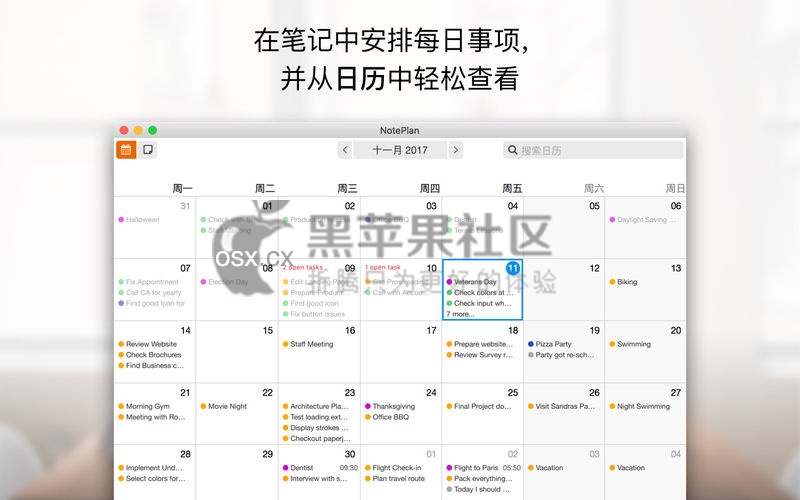
Task: Select the Biking event on the 13th
Action: (x=623, y=282)
